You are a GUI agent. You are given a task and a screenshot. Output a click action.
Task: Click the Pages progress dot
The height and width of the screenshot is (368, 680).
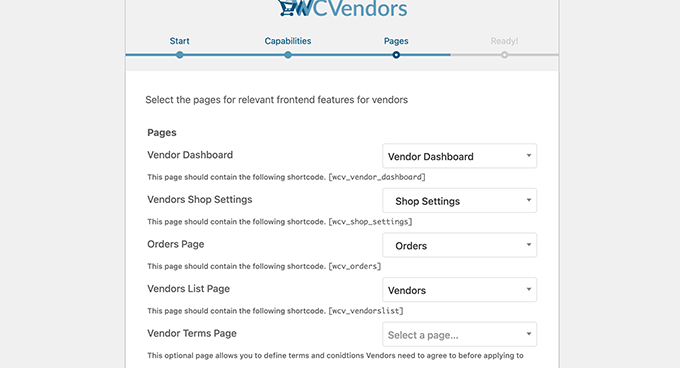[396, 55]
